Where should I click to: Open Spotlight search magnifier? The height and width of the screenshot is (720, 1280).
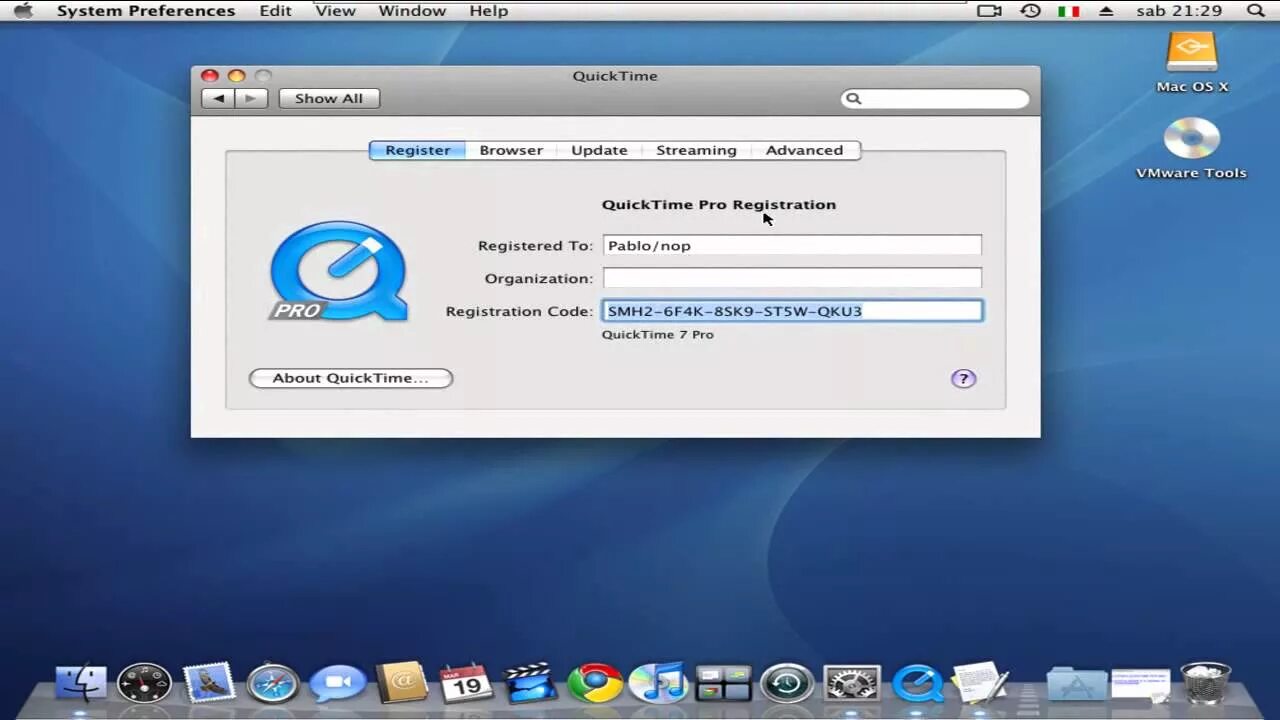1256,11
